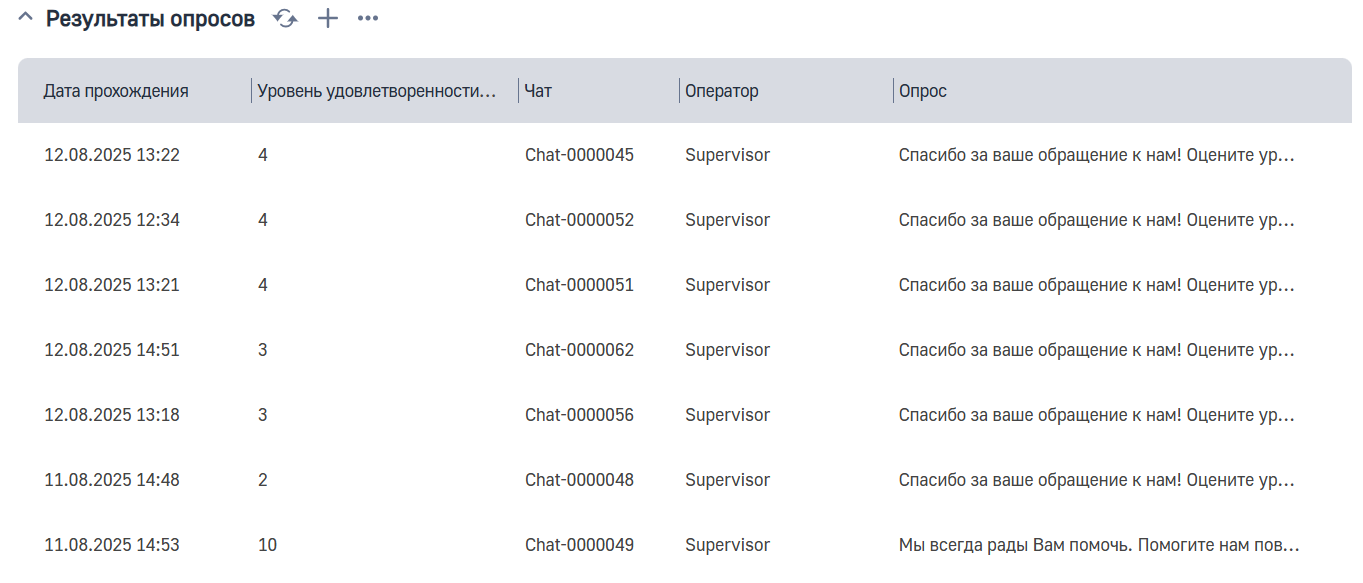Open the Chat-0000056 record
The image size is (1363, 583).
pyautogui.click(x=579, y=415)
